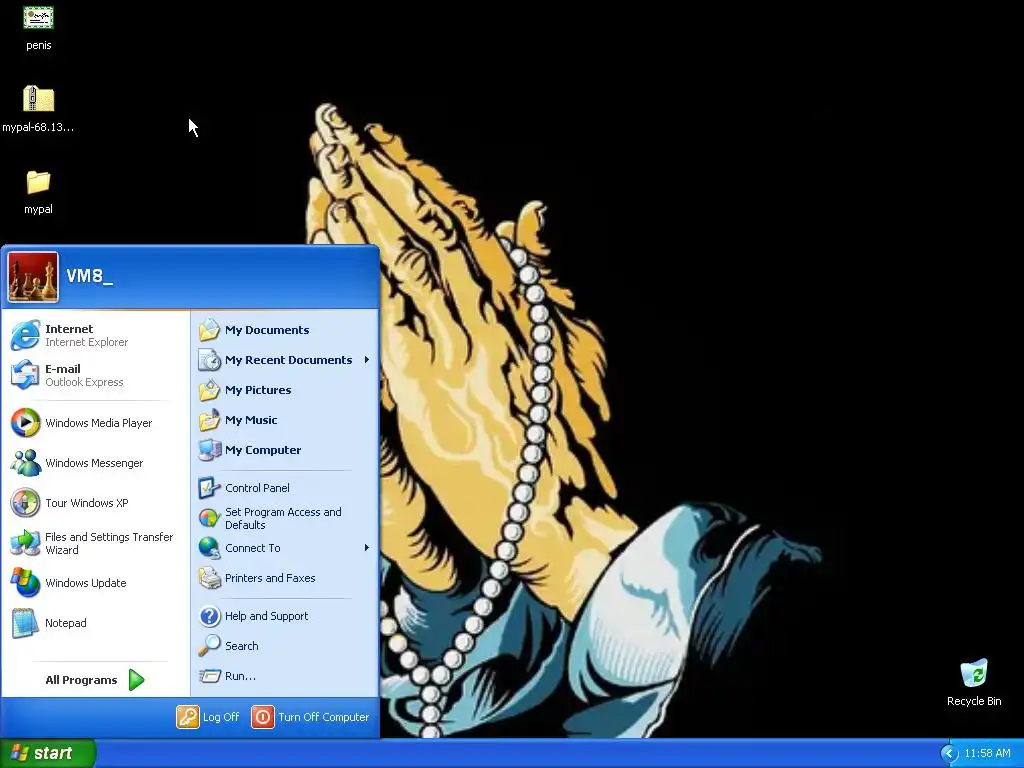
Task: Click the 'VM8_' user name text
Action: [x=89, y=276]
